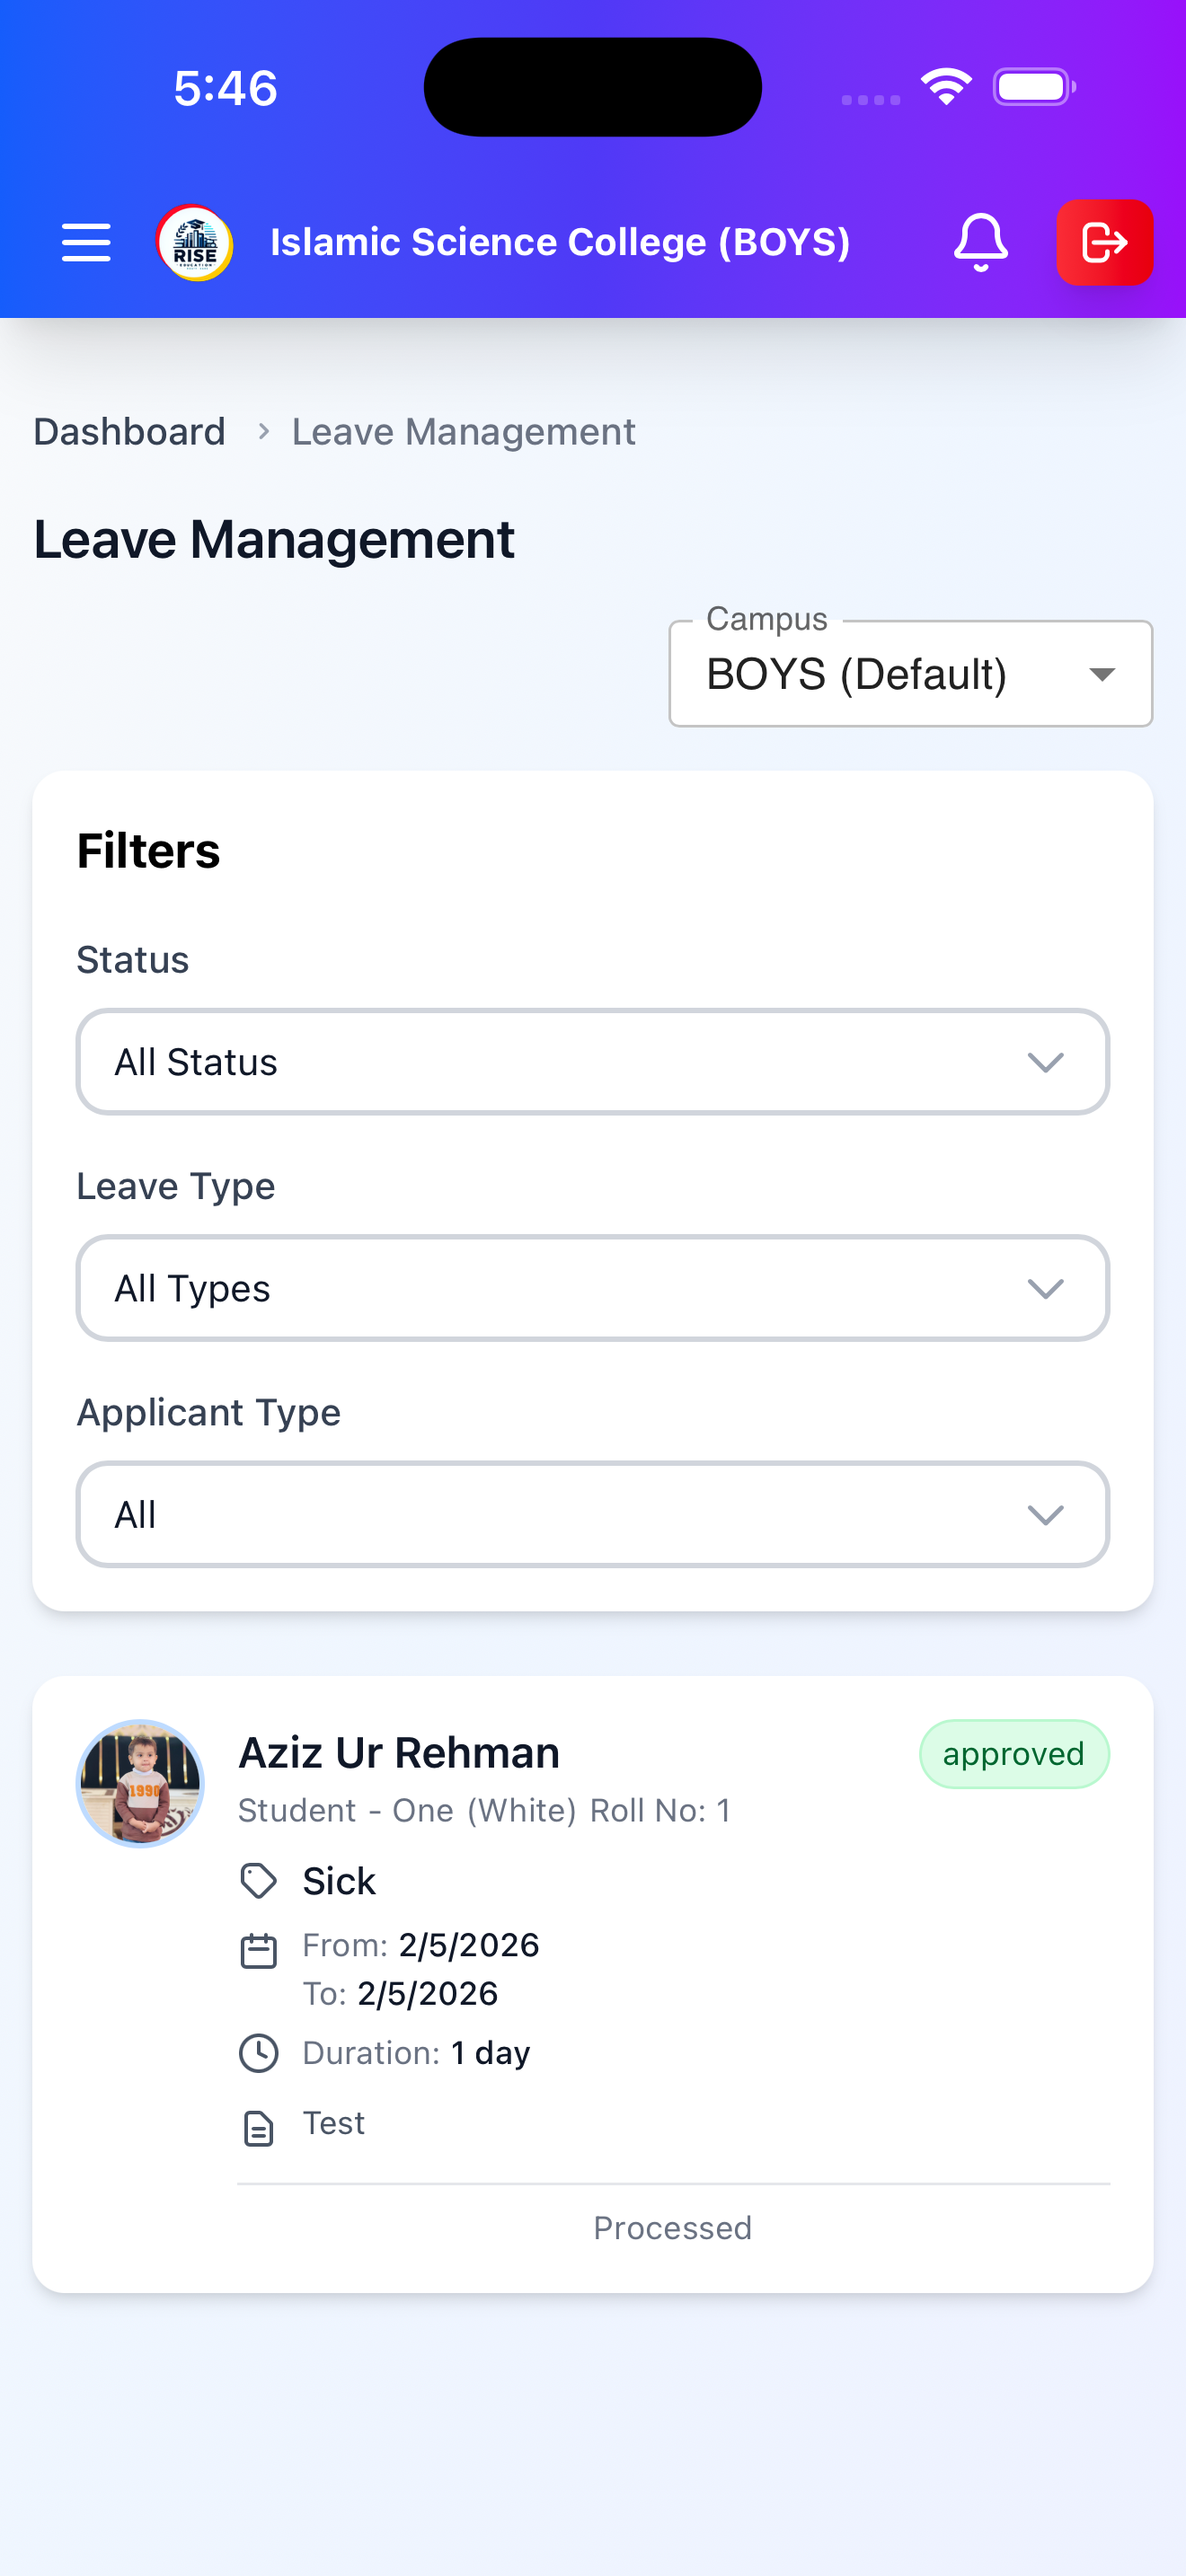Click Leave Management breadcrumb item
The height and width of the screenshot is (2576, 1186).
(464, 432)
